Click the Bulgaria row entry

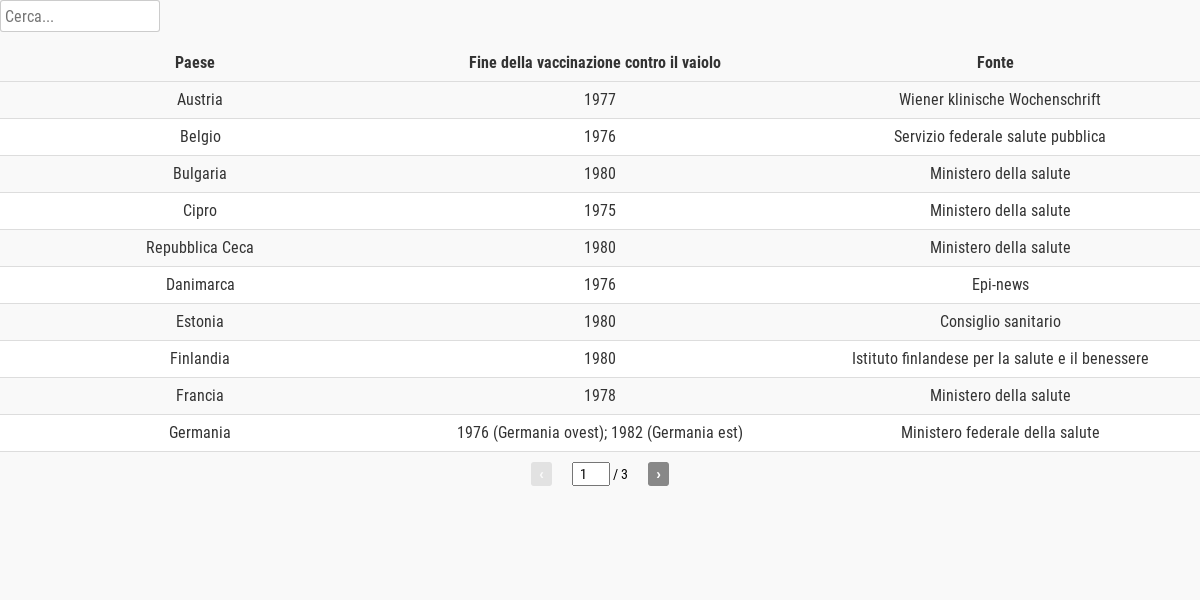click(x=600, y=174)
